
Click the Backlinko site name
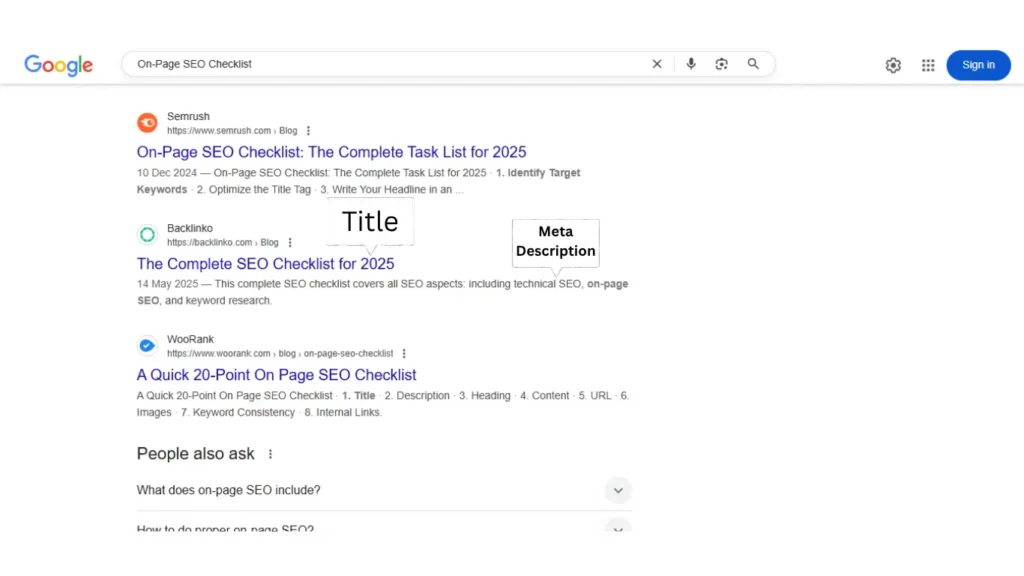click(190, 228)
